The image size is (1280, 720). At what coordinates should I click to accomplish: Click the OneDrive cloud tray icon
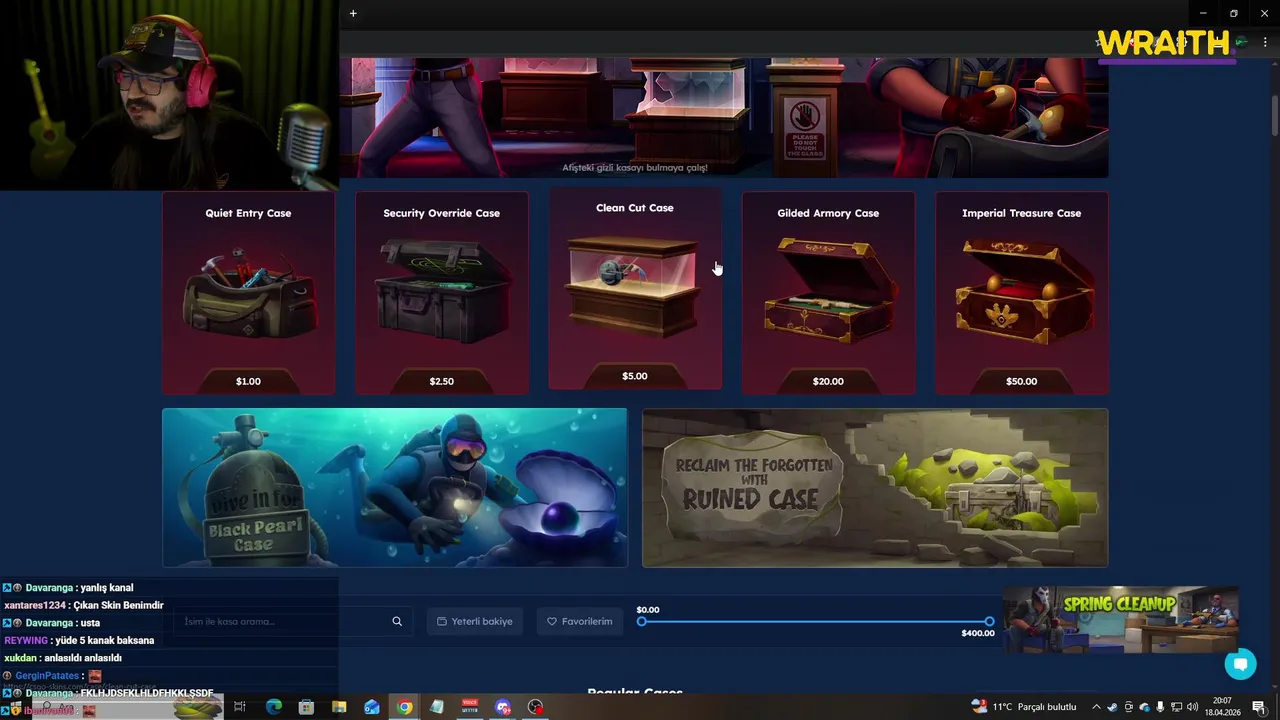coord(1144,707)
